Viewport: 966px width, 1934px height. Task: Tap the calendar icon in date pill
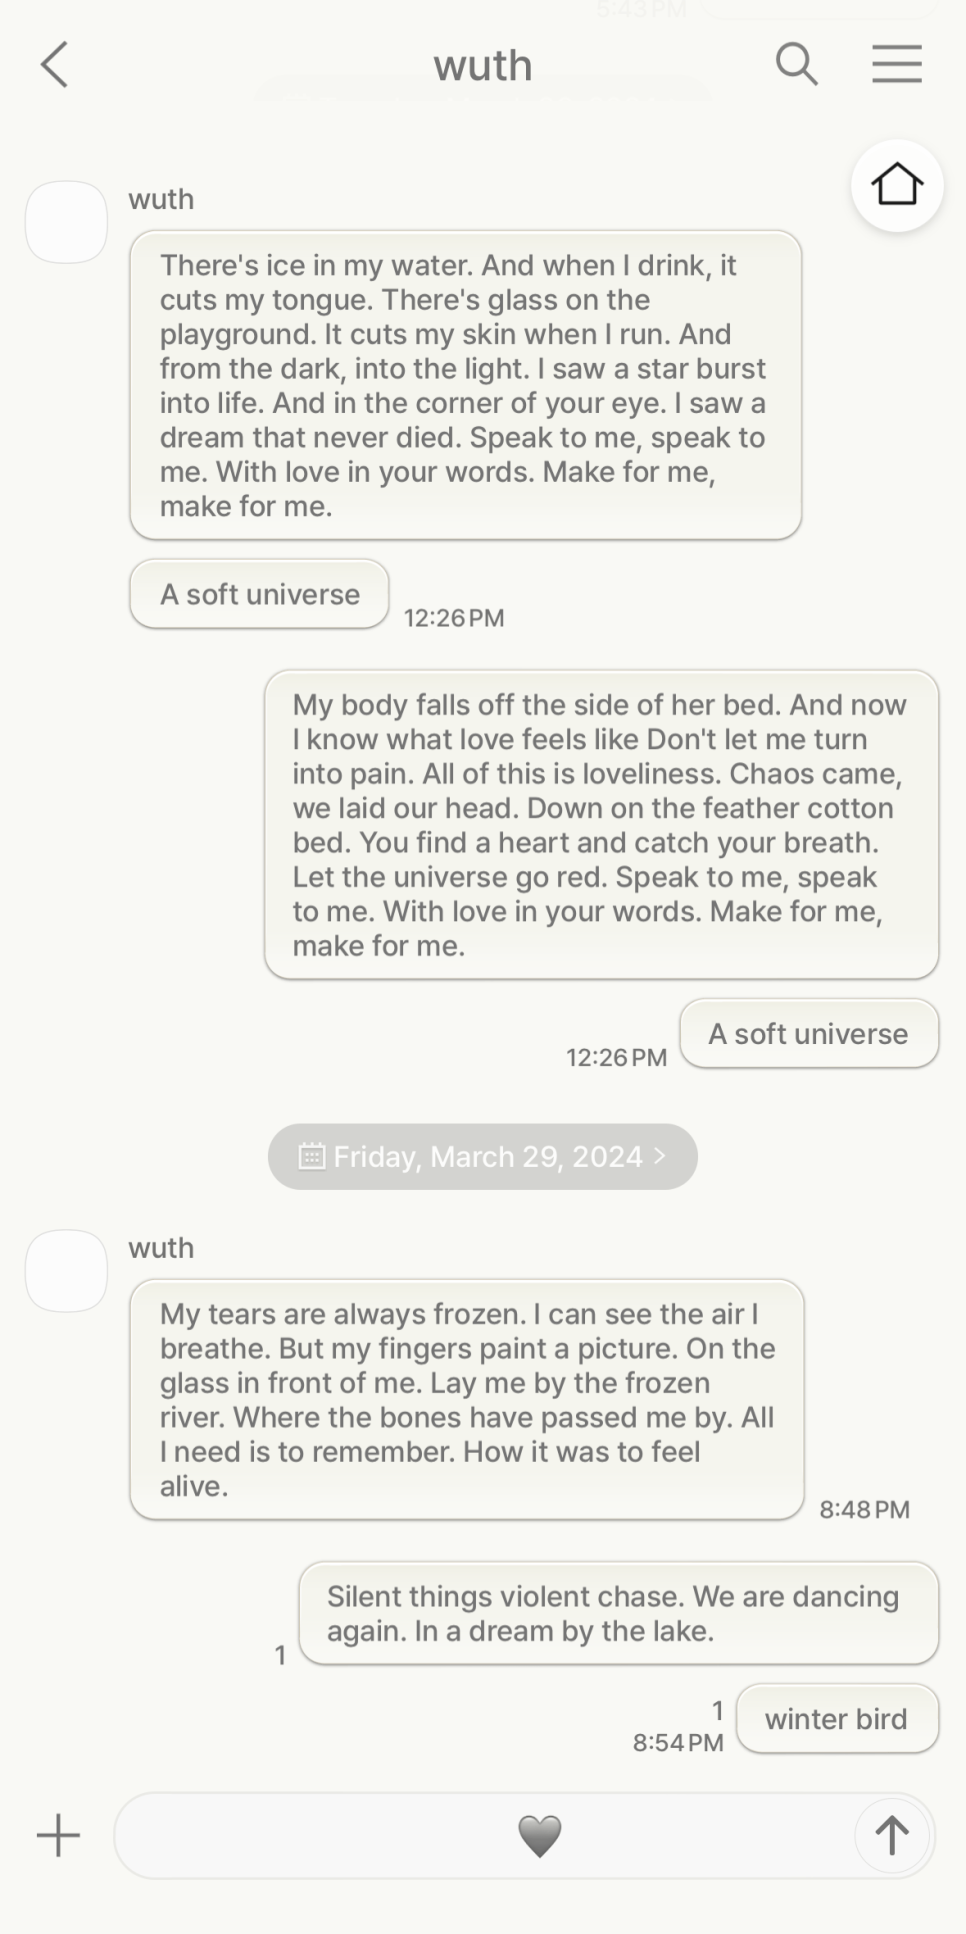point(312,1157)
